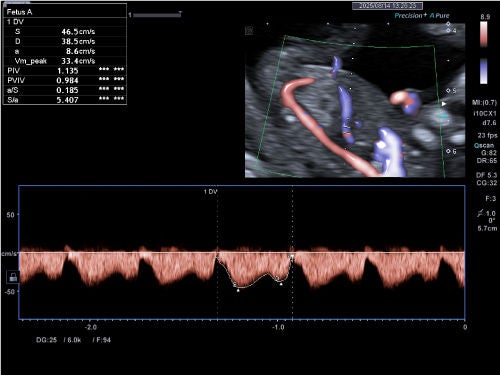Click the DR:65 dynamic range value
The width and height of the screenshot is (500, 375).
(x=487, y=161)
